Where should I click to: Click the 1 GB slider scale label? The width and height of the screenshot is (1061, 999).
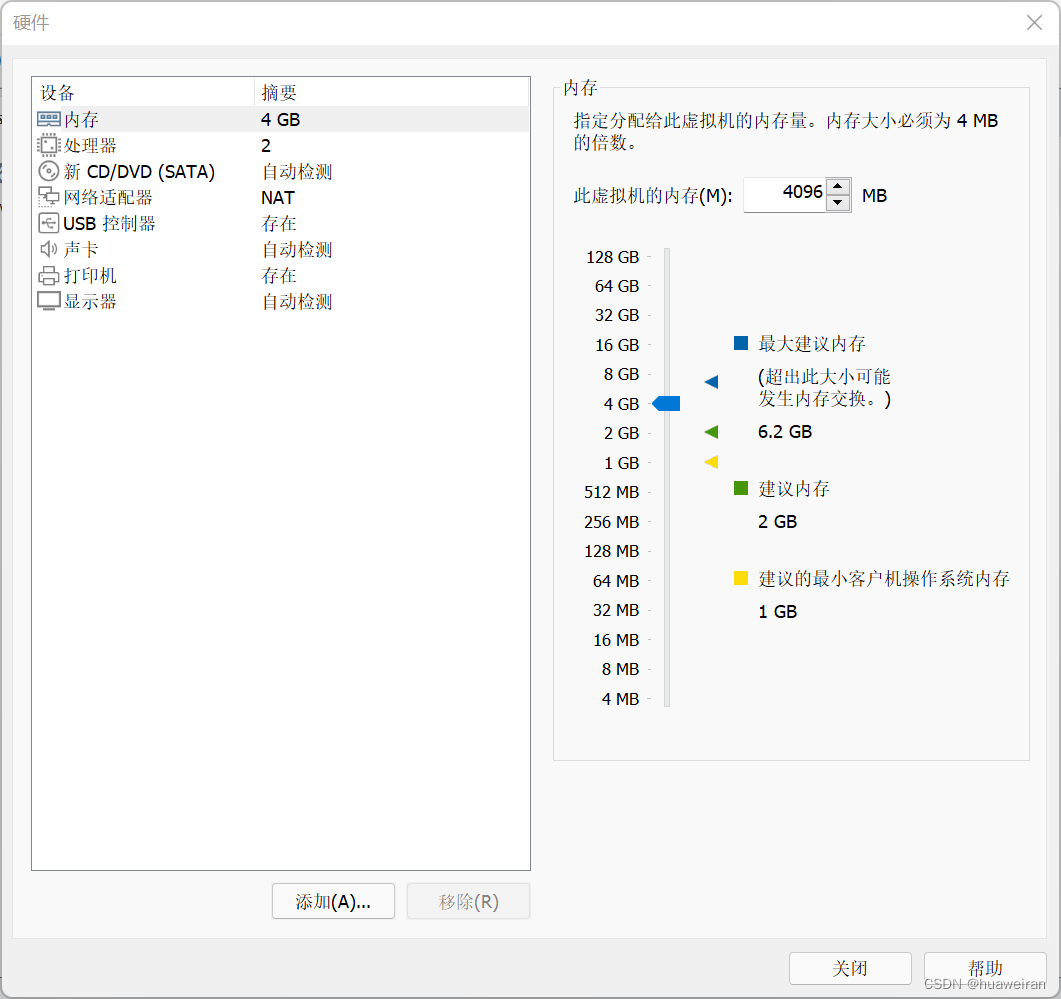[x=621, y=463]
